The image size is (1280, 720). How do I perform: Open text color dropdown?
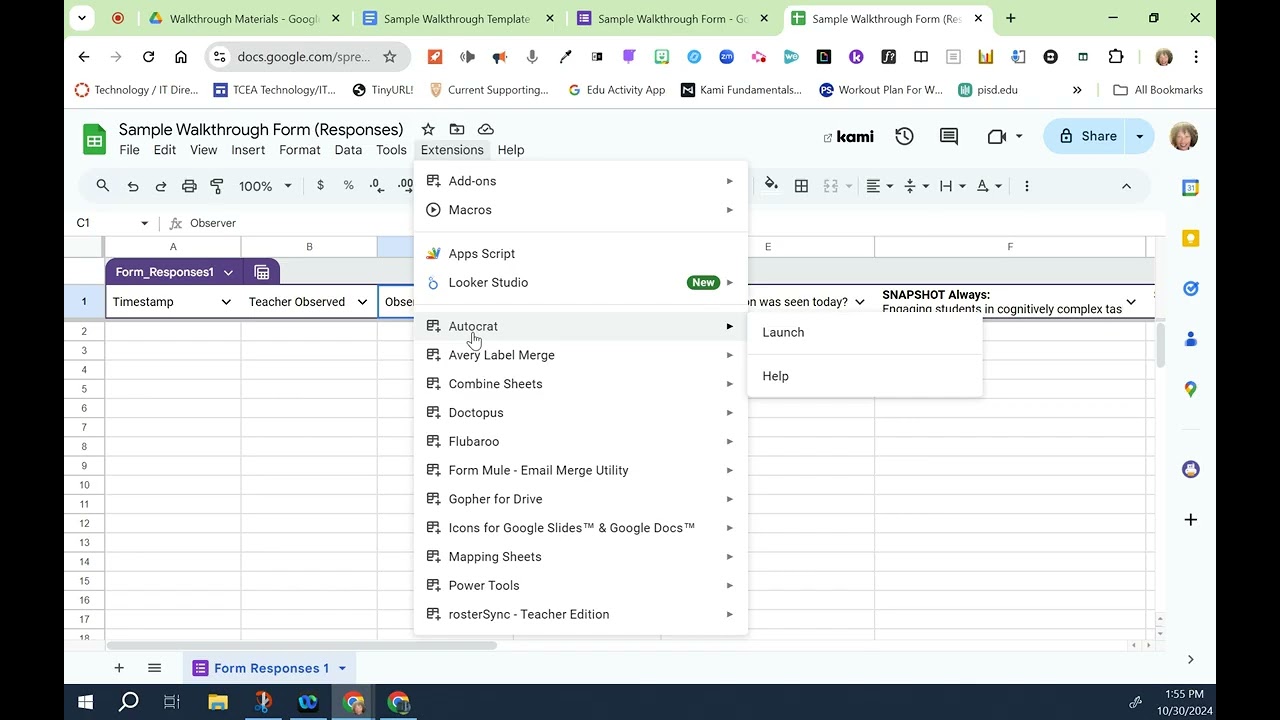pos(989,186)
